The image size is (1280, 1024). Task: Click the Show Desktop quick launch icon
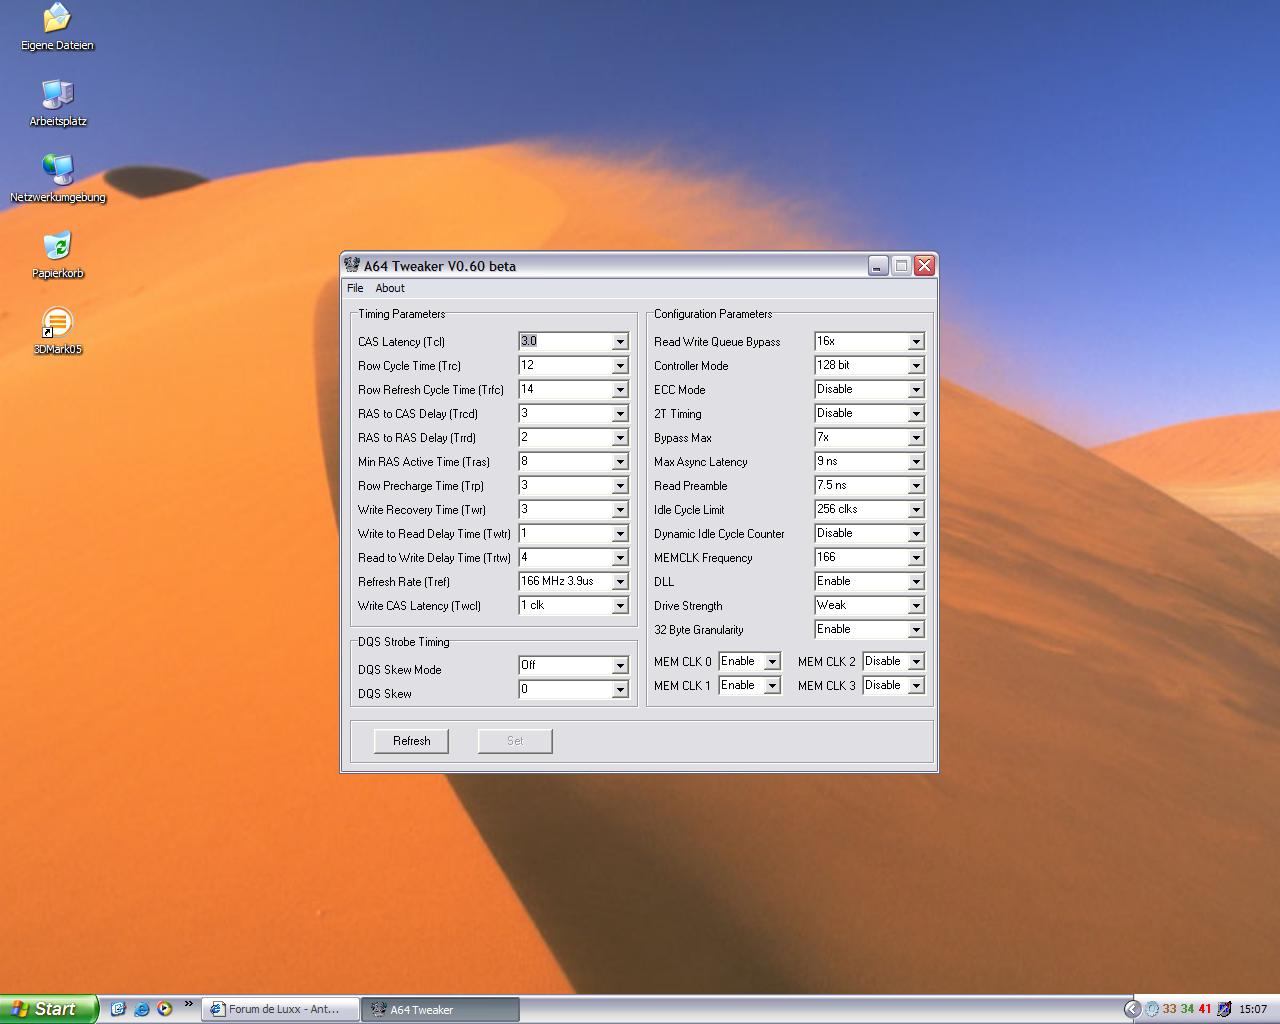pyautogui.click(x=118, y=1009)
